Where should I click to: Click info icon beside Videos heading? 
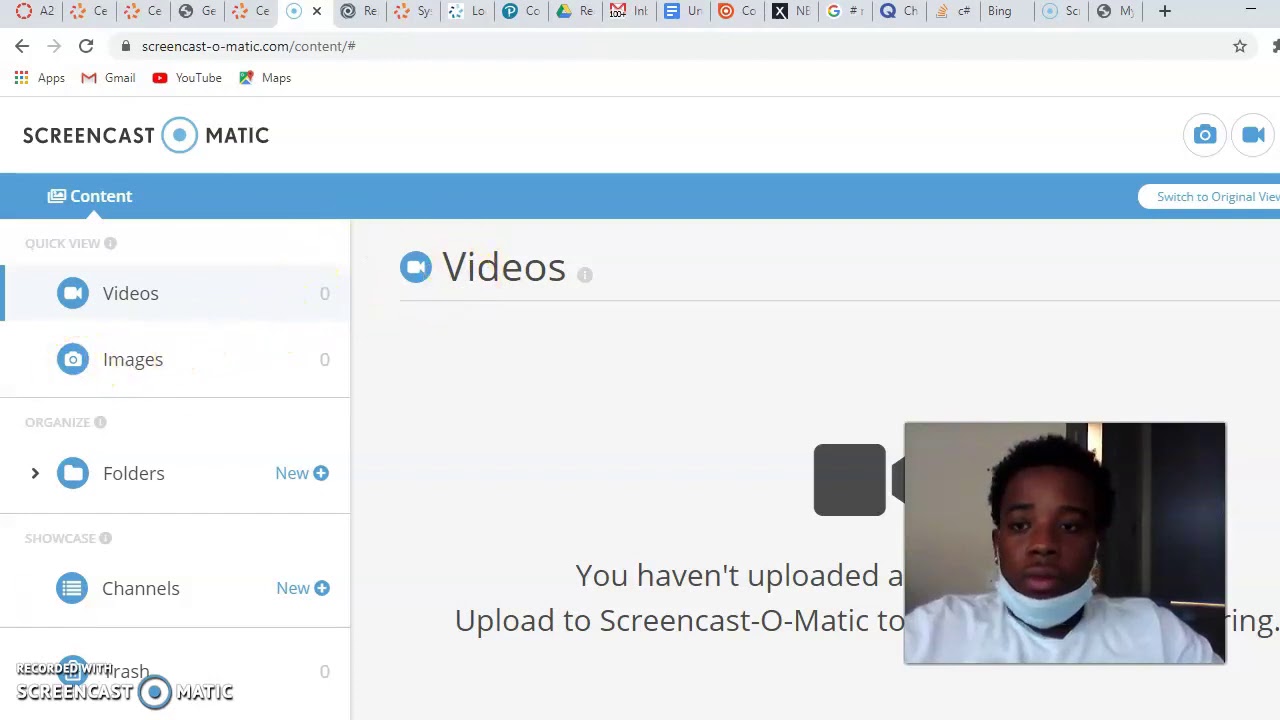pos(585,275)
